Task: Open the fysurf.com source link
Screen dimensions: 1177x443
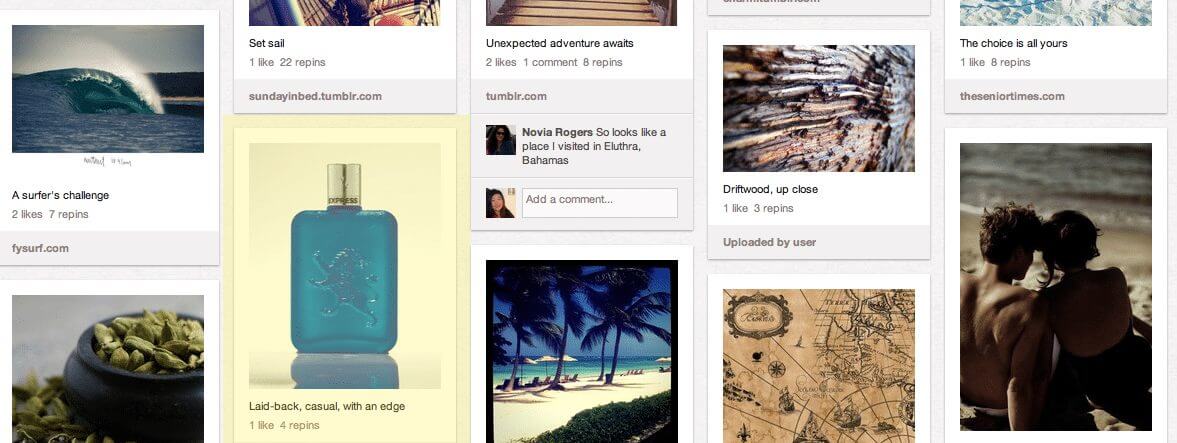Action: click(x=41, y=248)
